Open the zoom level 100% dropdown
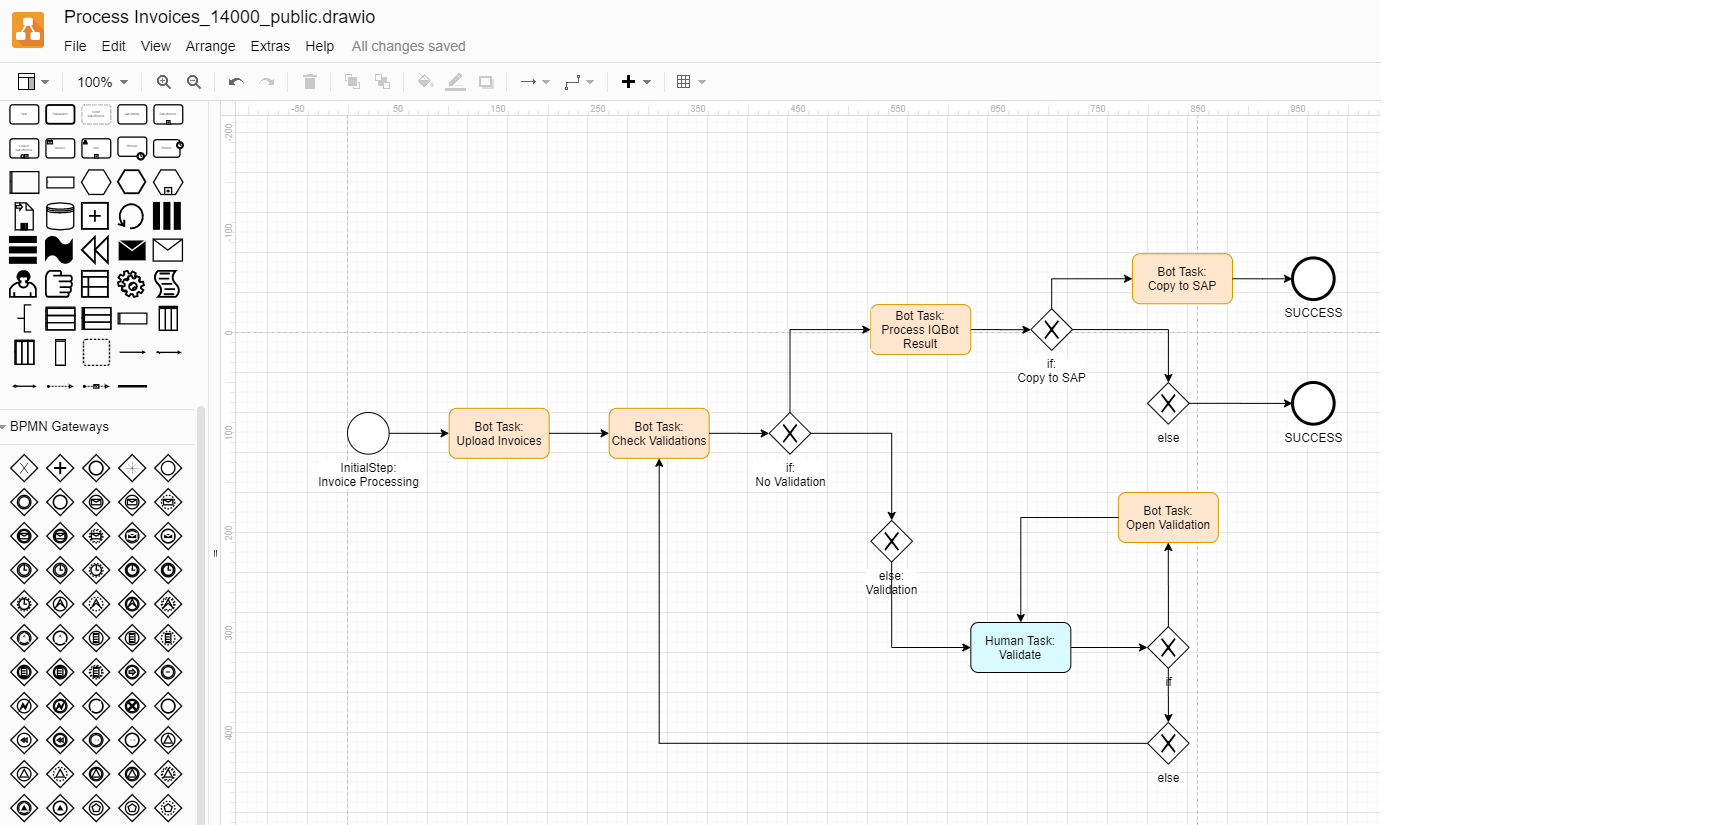This screenshot has height=825, width=1724. coord(103,82)
